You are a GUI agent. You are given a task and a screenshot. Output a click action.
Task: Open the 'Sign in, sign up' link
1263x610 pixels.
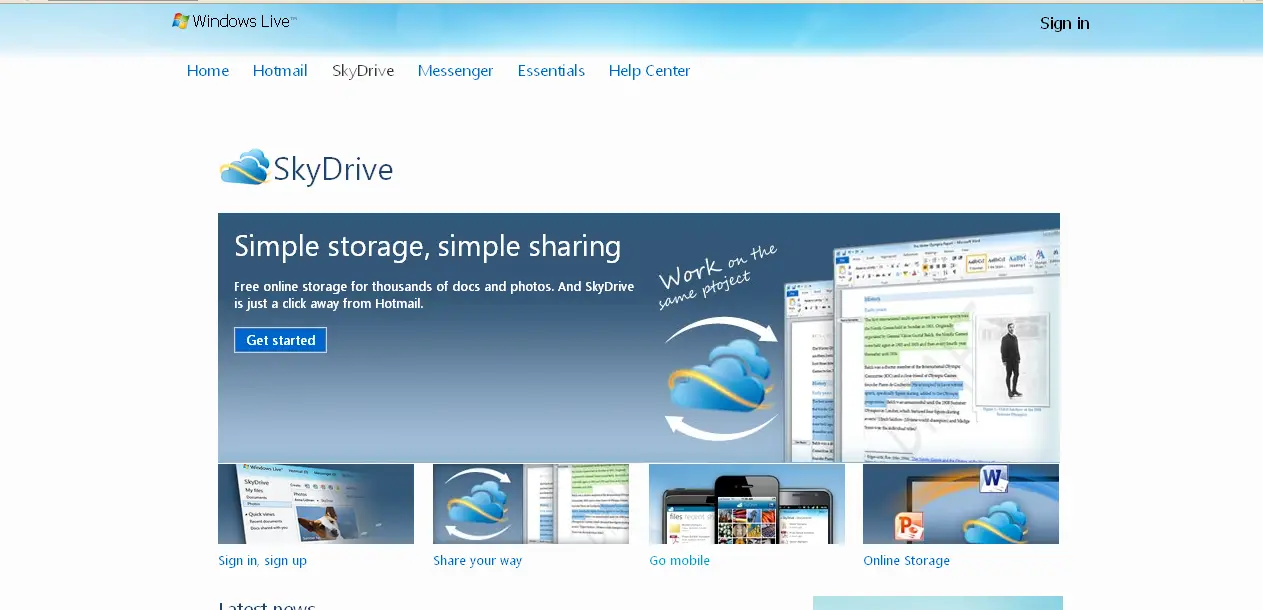(263, 561)
